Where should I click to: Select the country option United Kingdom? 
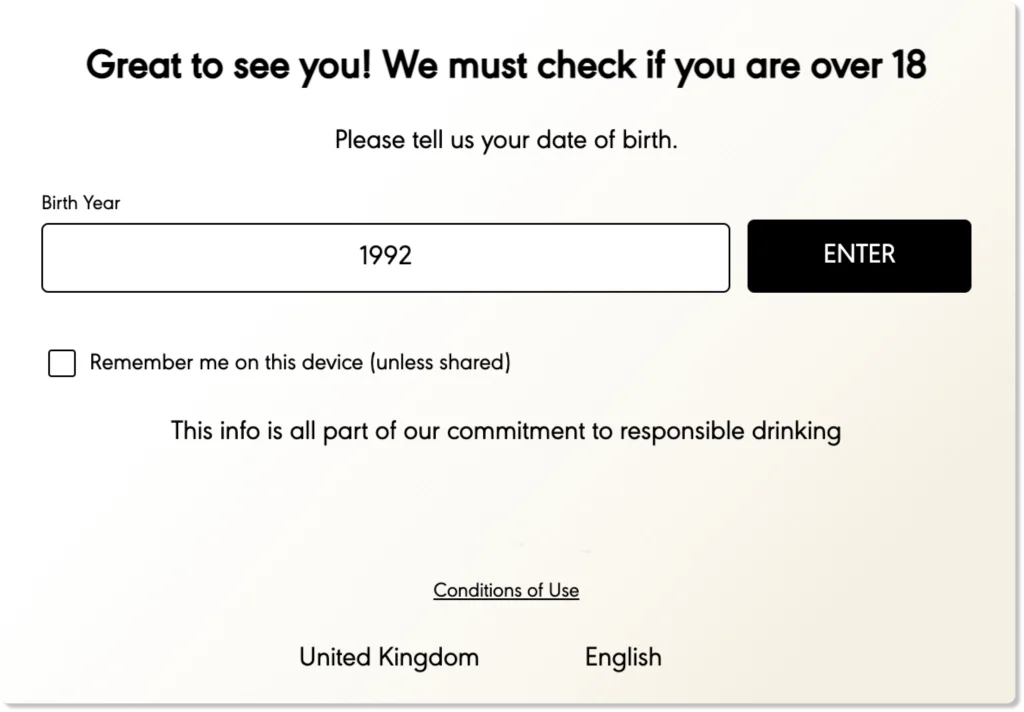pyautogui.click(x=389, y=657)
